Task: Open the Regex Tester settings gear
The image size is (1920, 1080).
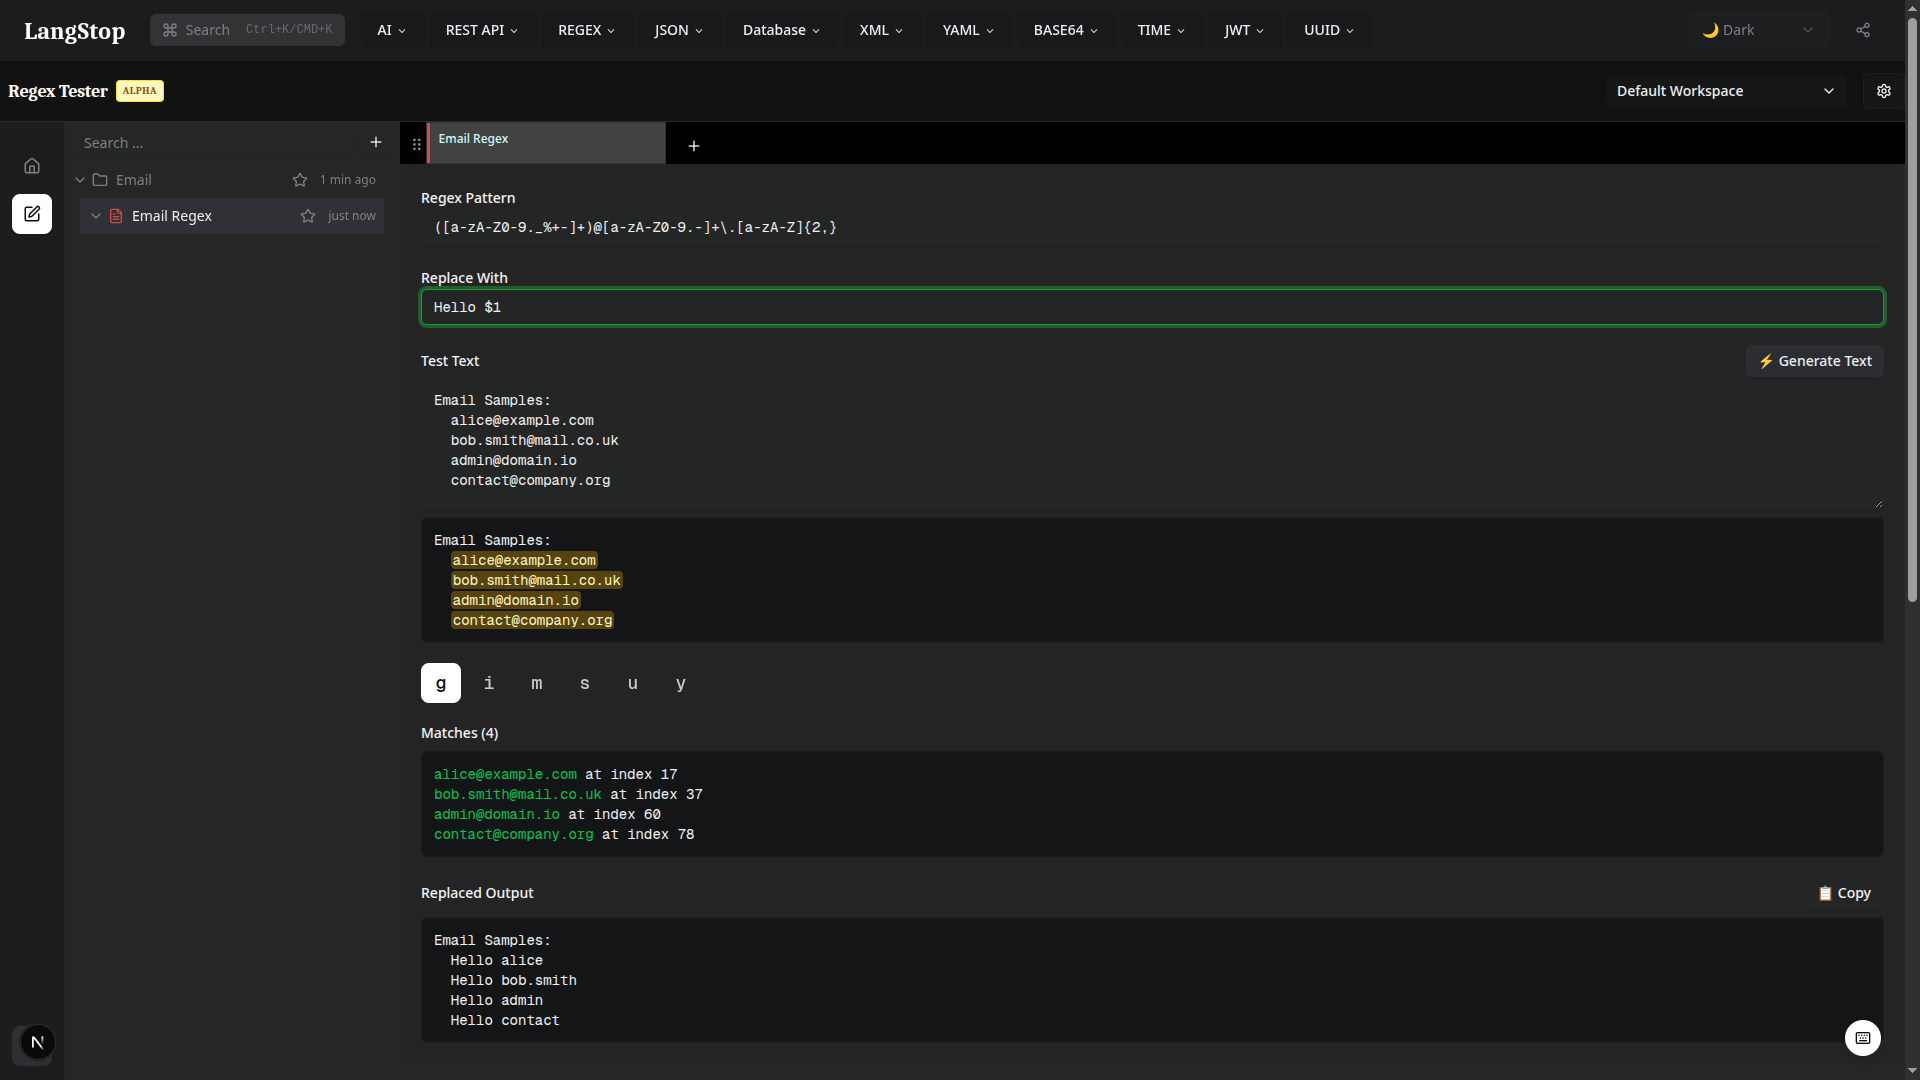Action: click(x=1884, y=91)
